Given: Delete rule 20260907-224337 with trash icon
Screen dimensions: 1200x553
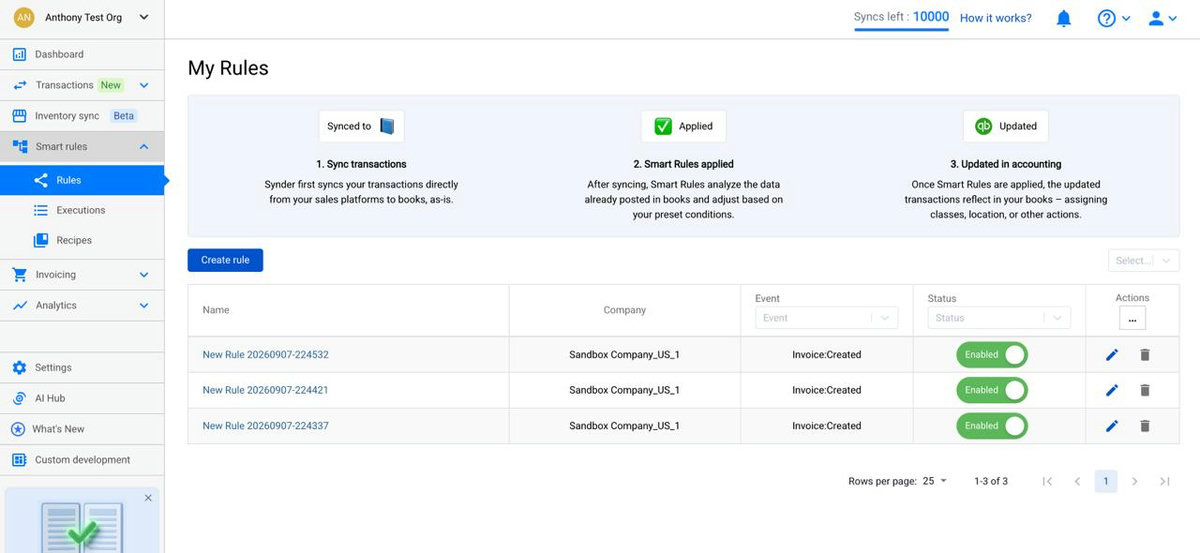Looking at the screenshot, I should point(1145,426).
